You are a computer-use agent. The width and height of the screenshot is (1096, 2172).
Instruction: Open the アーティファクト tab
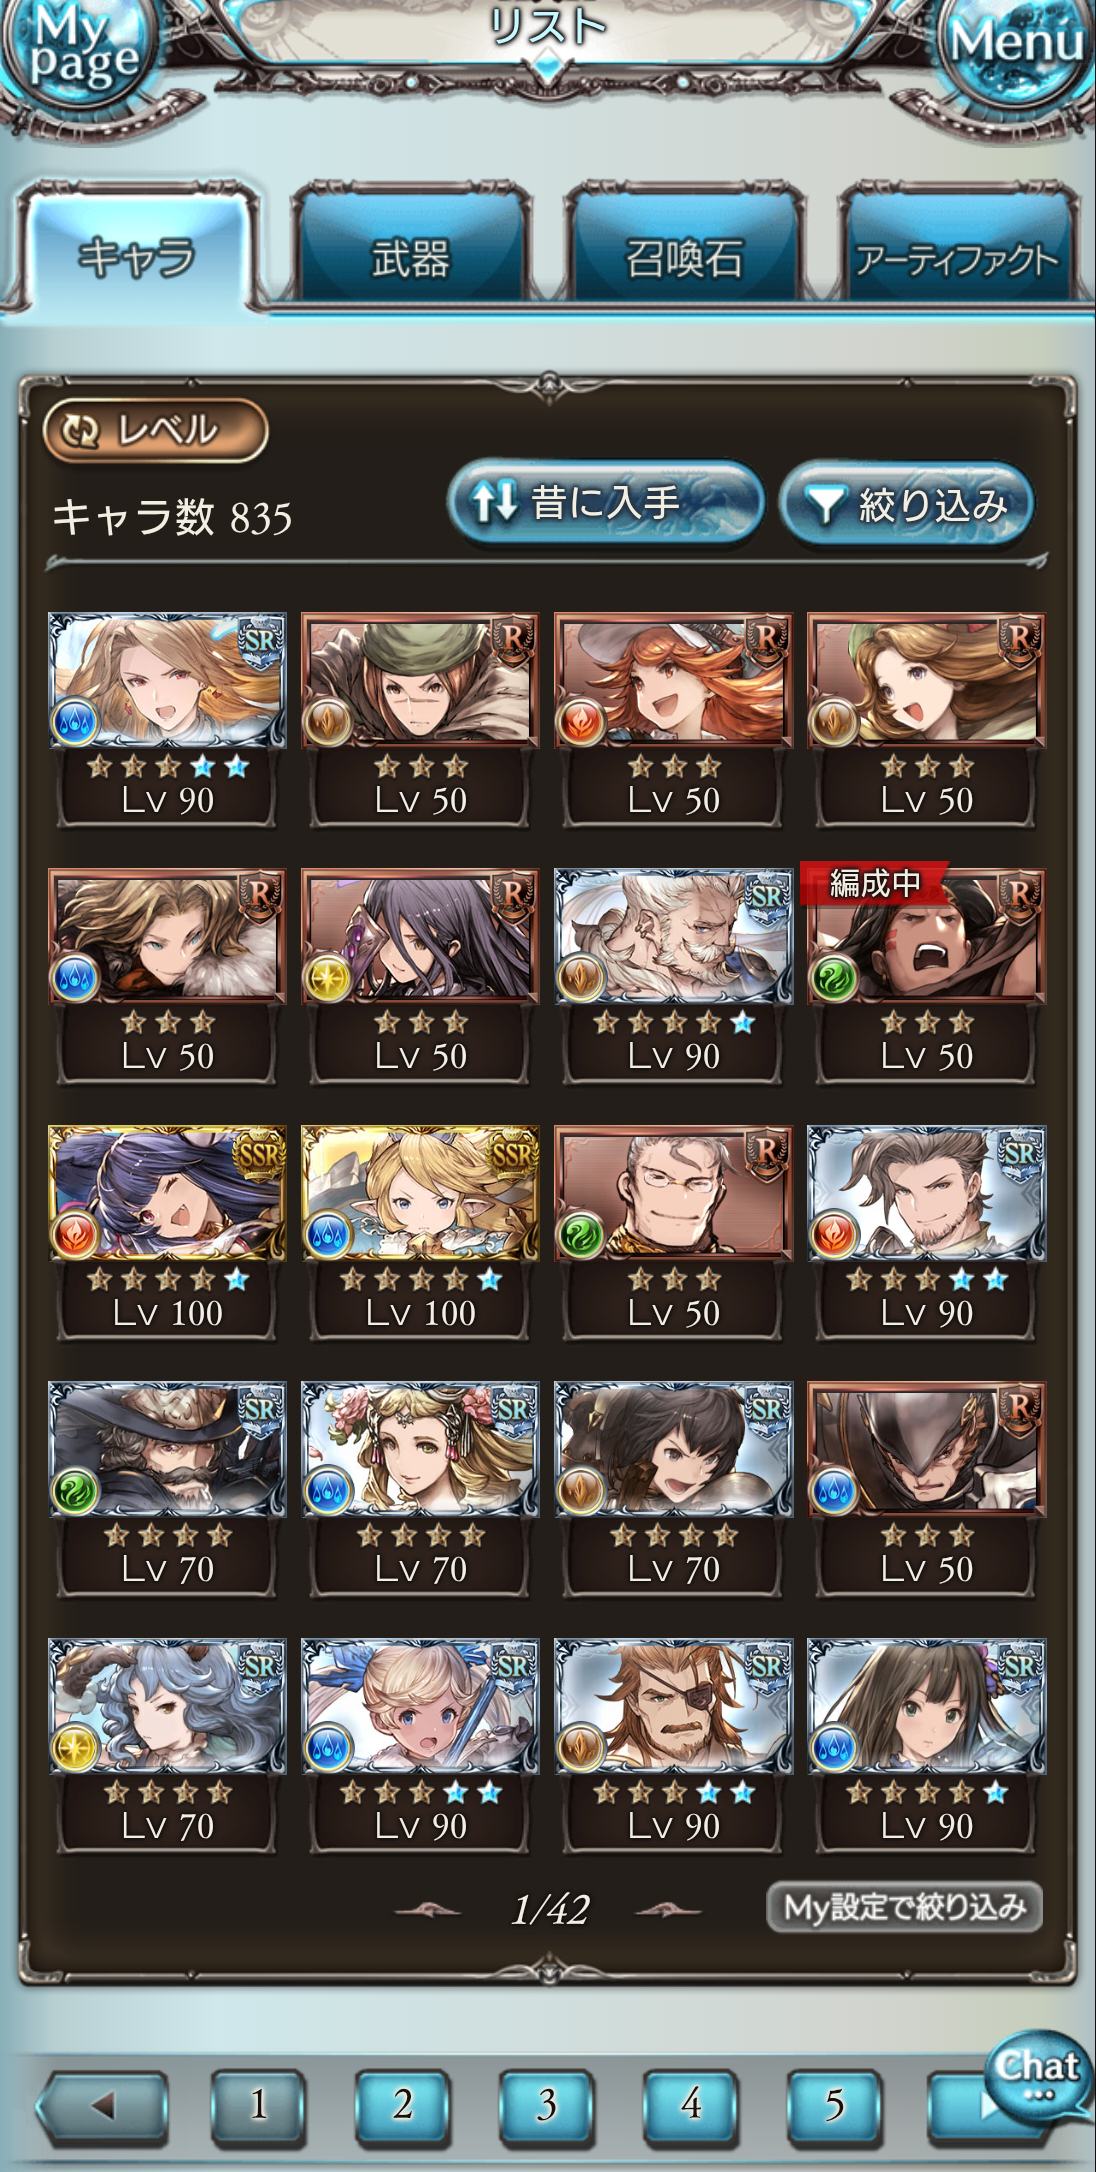click(957, 251)
